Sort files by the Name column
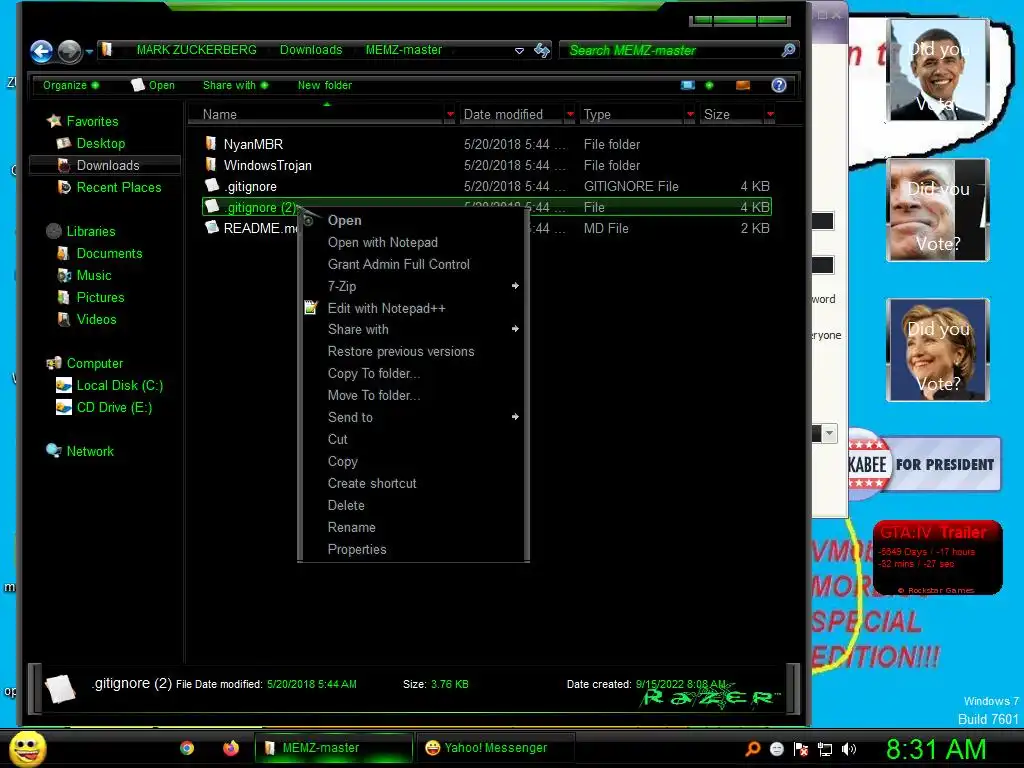 (315, 114)
